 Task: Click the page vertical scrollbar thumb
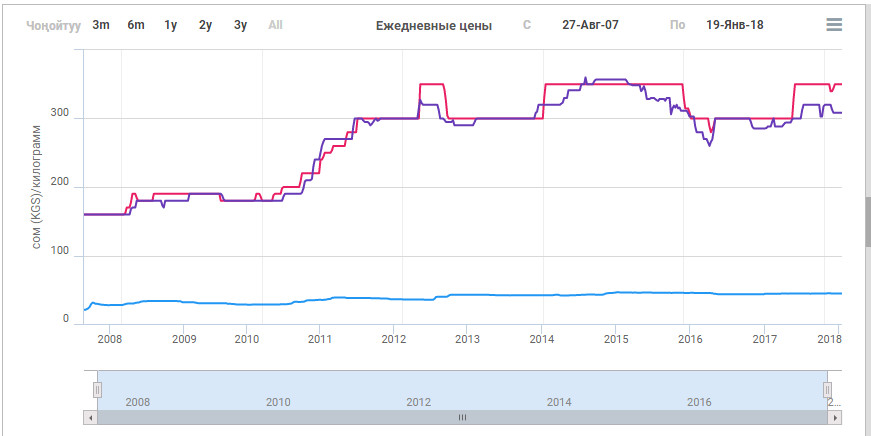[865, 221]
